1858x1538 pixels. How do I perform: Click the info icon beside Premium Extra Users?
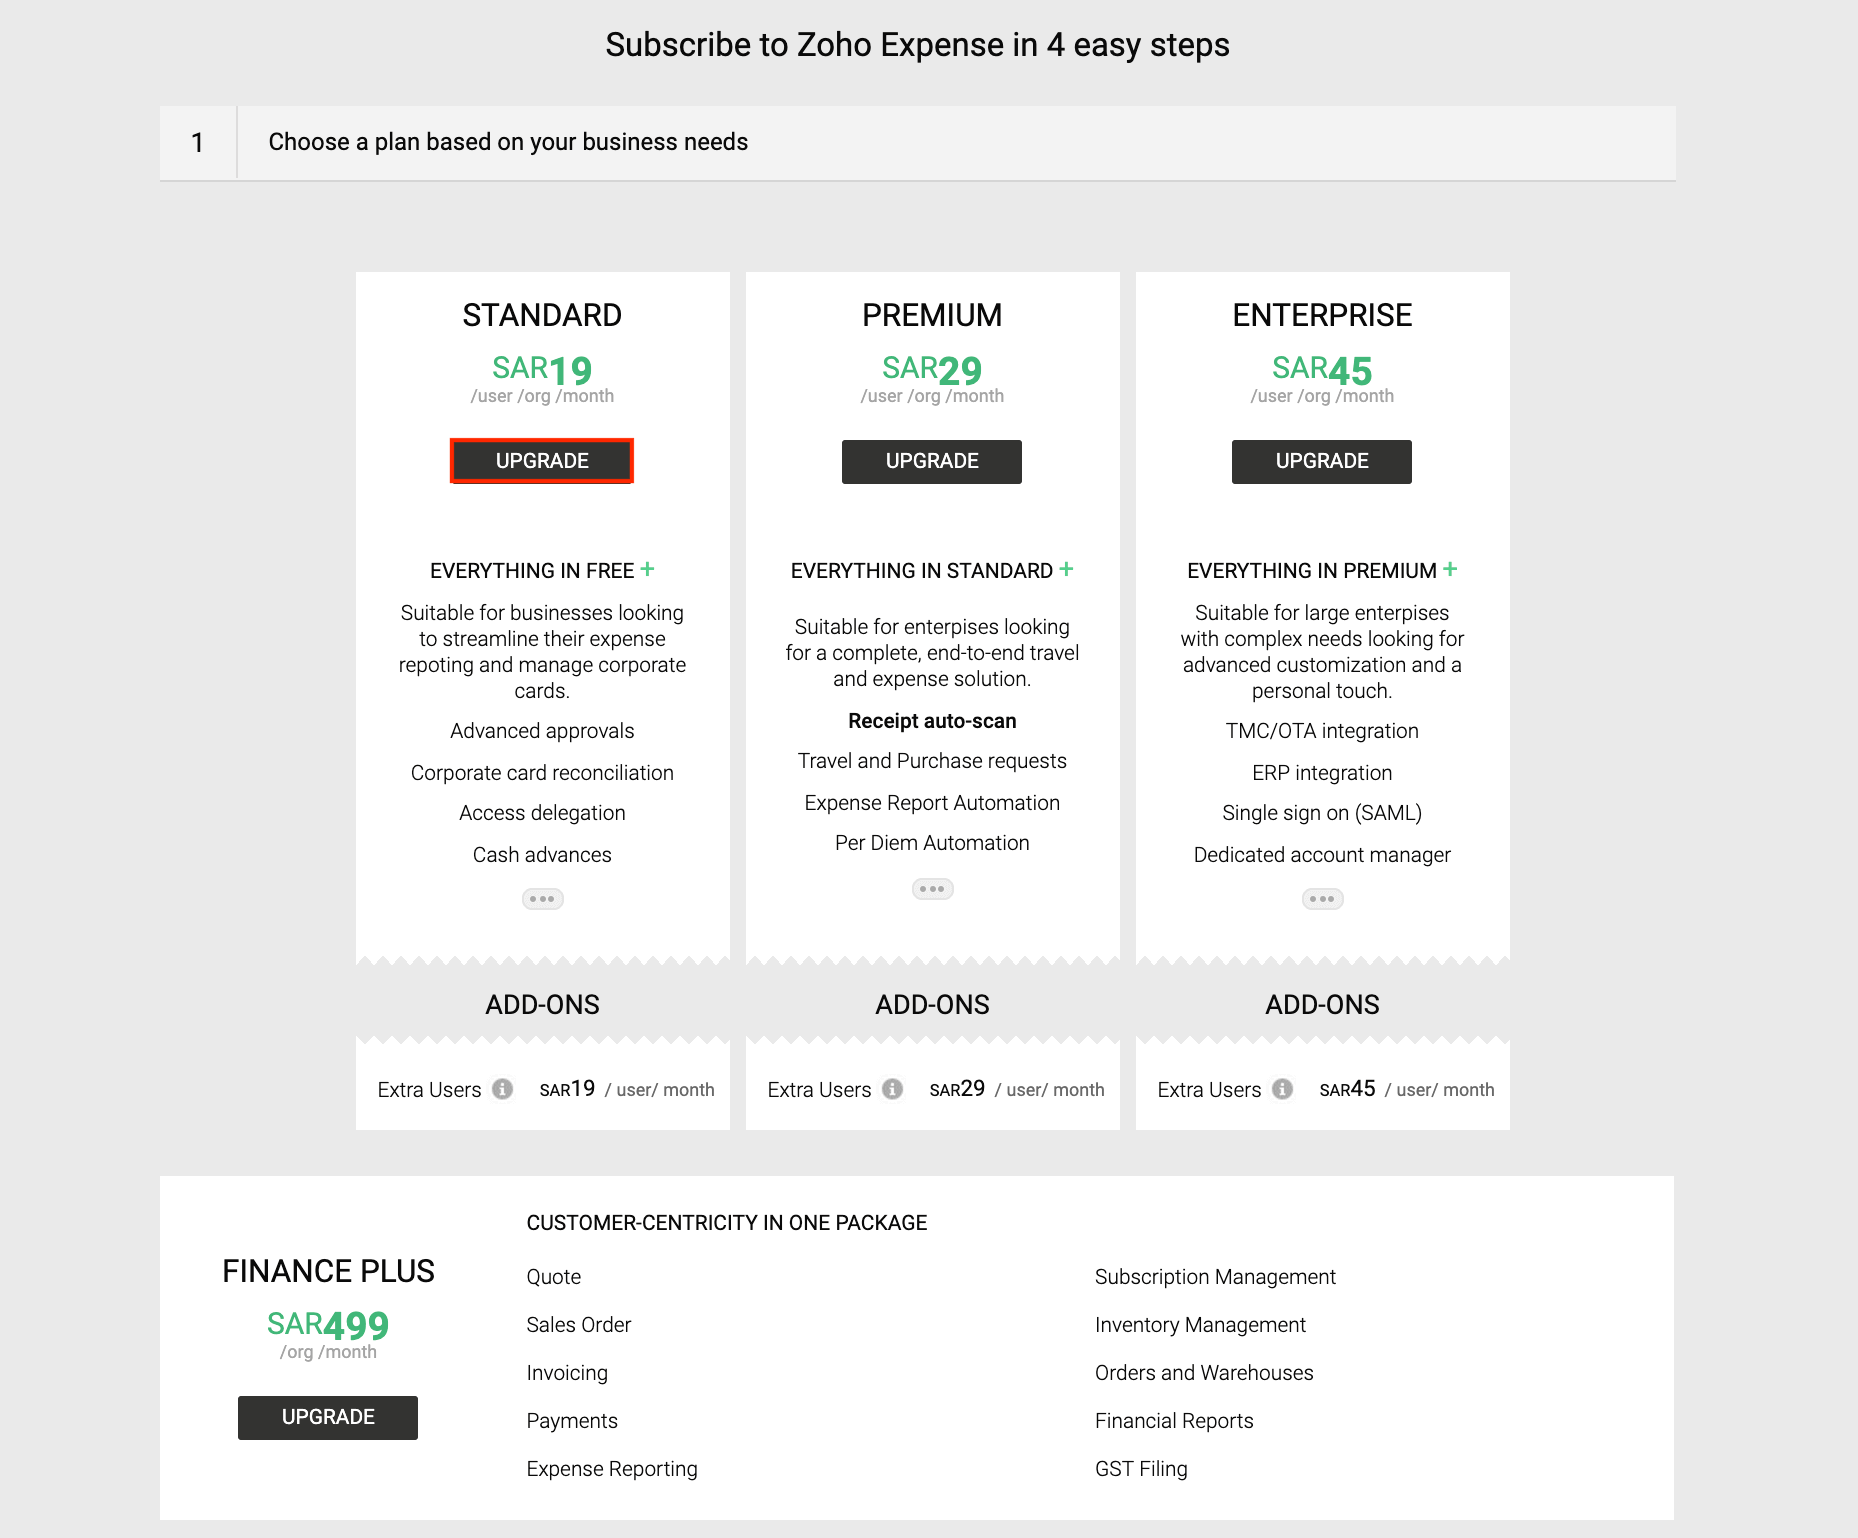(x=893, y=1090)
